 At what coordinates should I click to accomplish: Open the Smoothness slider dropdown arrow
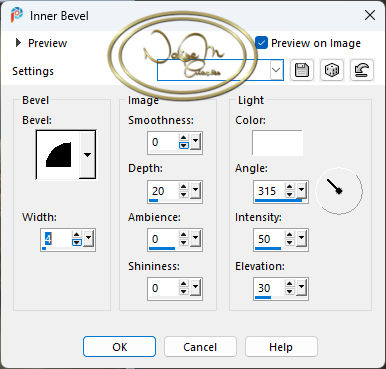pyautogui.click(x=195, y=141)
